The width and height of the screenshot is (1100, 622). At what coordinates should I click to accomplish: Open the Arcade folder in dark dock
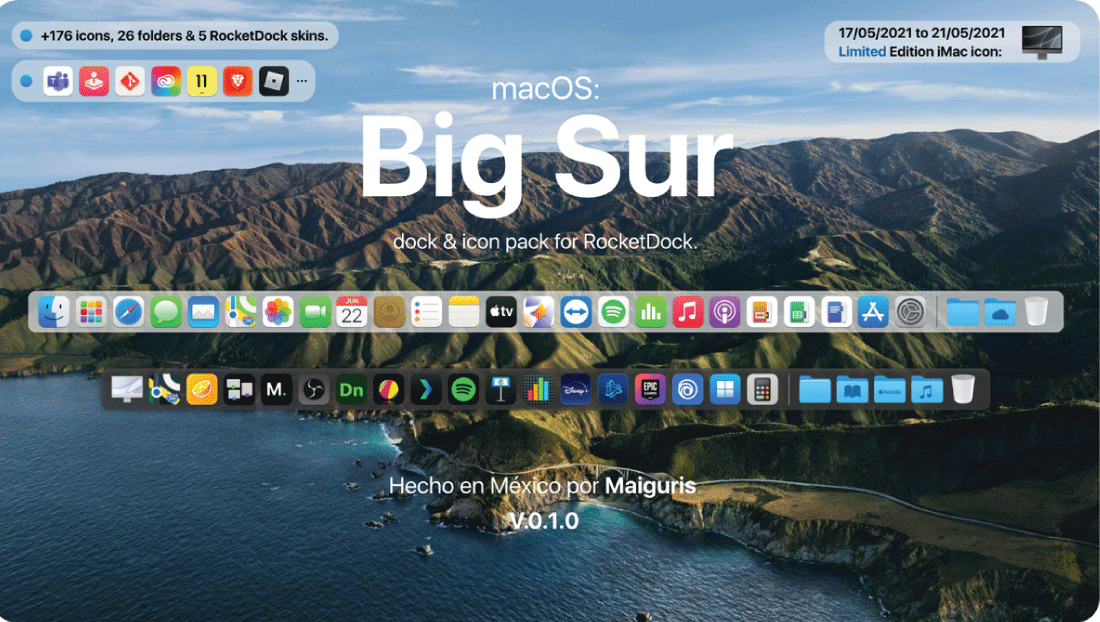889,389
